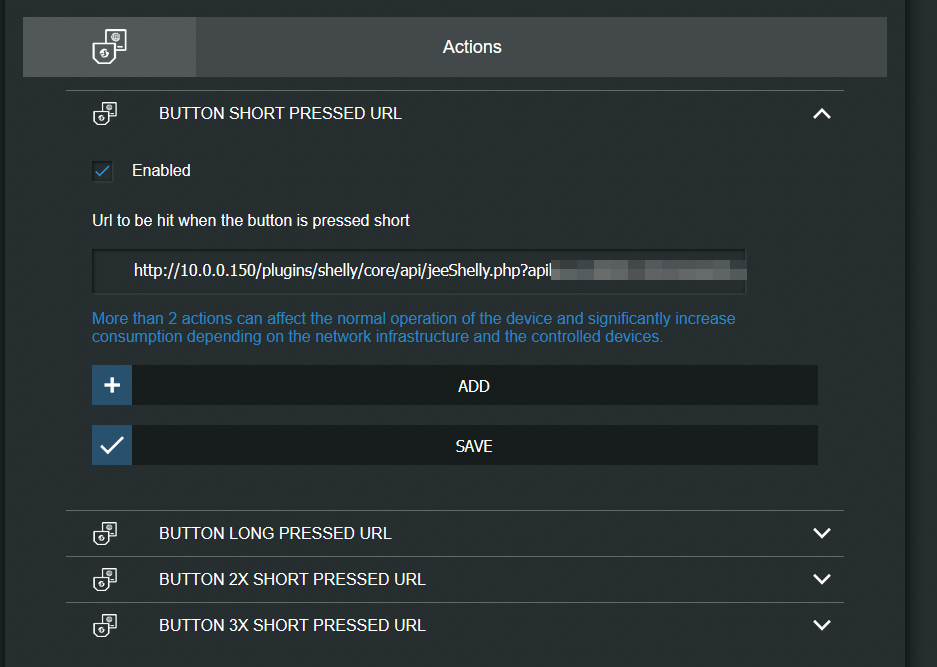Image resolution: width=937 pixels, height=667 pixels.
Task: Expand the Button 2X Short Pressed chevron
Action: point(822,579)
